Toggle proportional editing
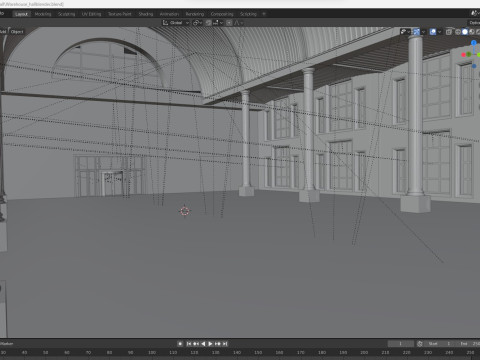Viewport: 480px width, 360px height. 229,23
